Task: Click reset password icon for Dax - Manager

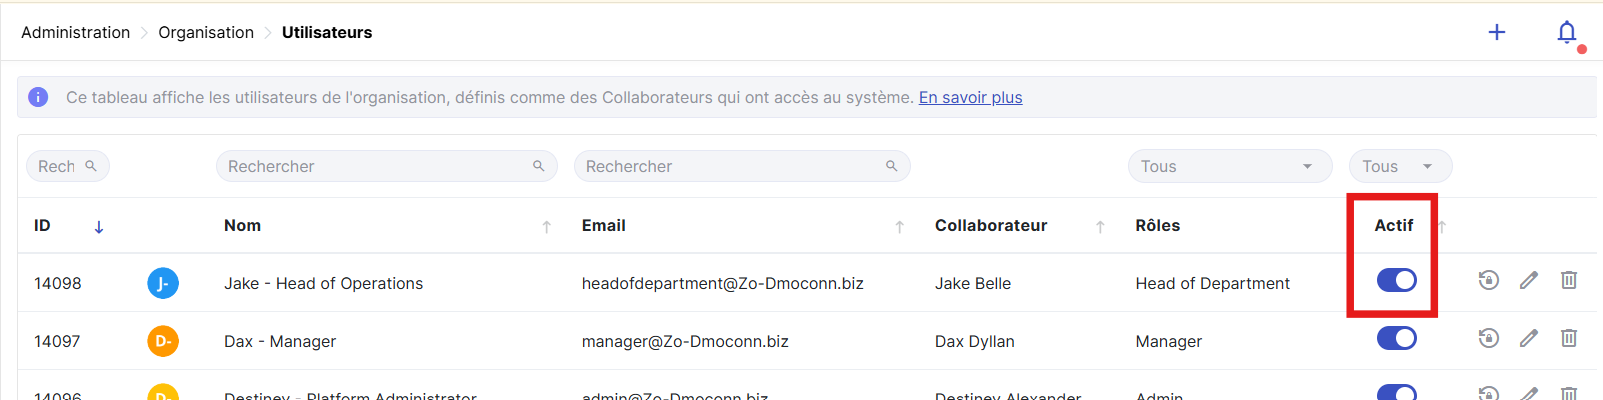Action: pyautogui.click(x=1488, y=338)
